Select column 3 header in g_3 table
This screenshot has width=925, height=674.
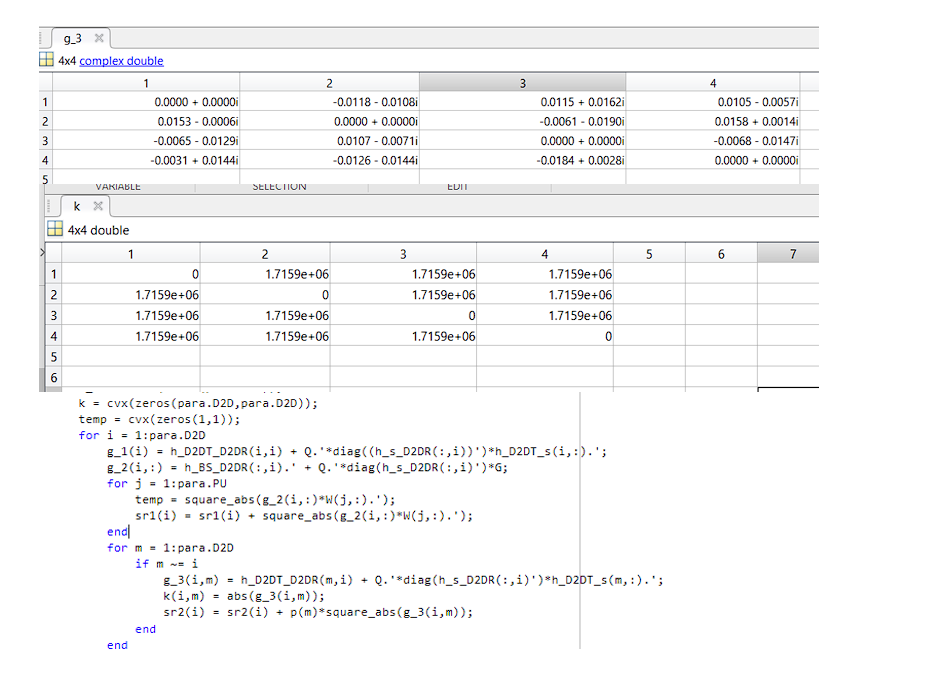click(522, 83)
